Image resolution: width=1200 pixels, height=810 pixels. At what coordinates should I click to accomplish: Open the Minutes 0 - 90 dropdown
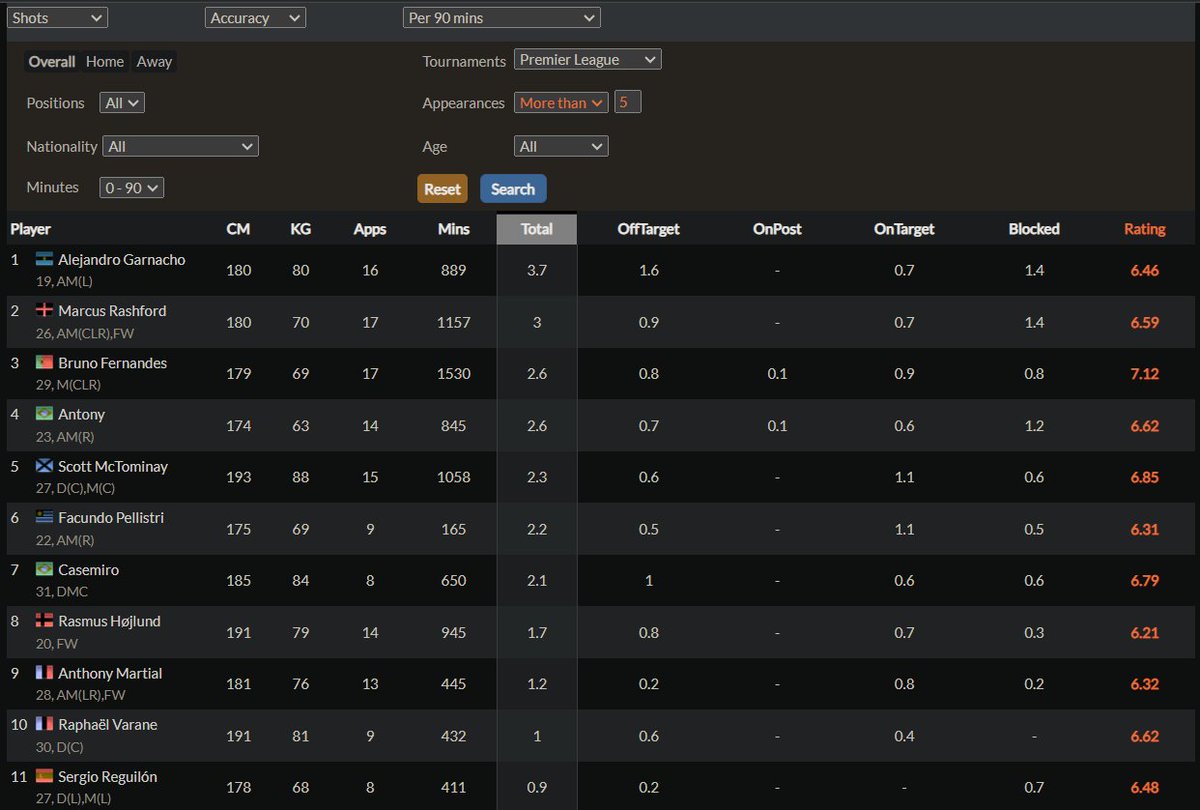coord(131,187)
